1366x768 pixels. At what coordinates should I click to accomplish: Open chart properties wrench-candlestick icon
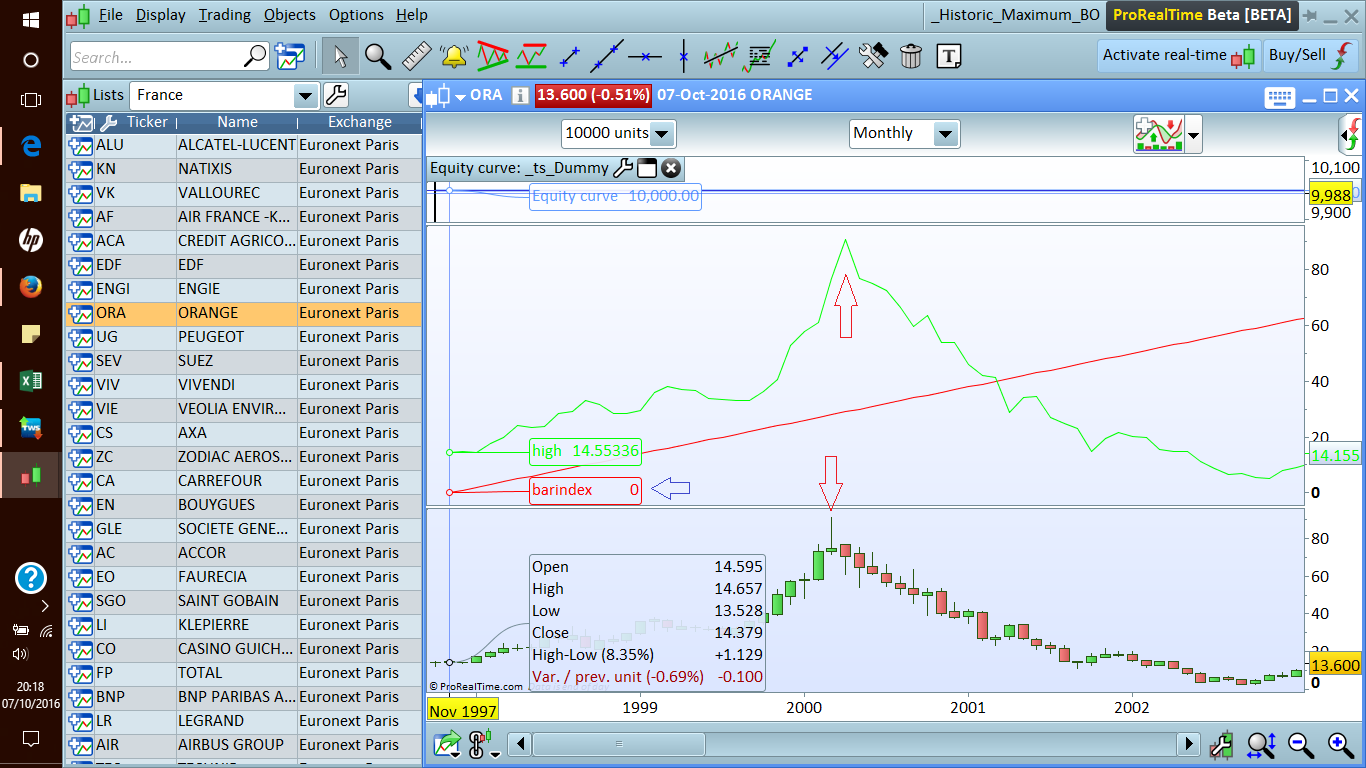pos(1221,744)
